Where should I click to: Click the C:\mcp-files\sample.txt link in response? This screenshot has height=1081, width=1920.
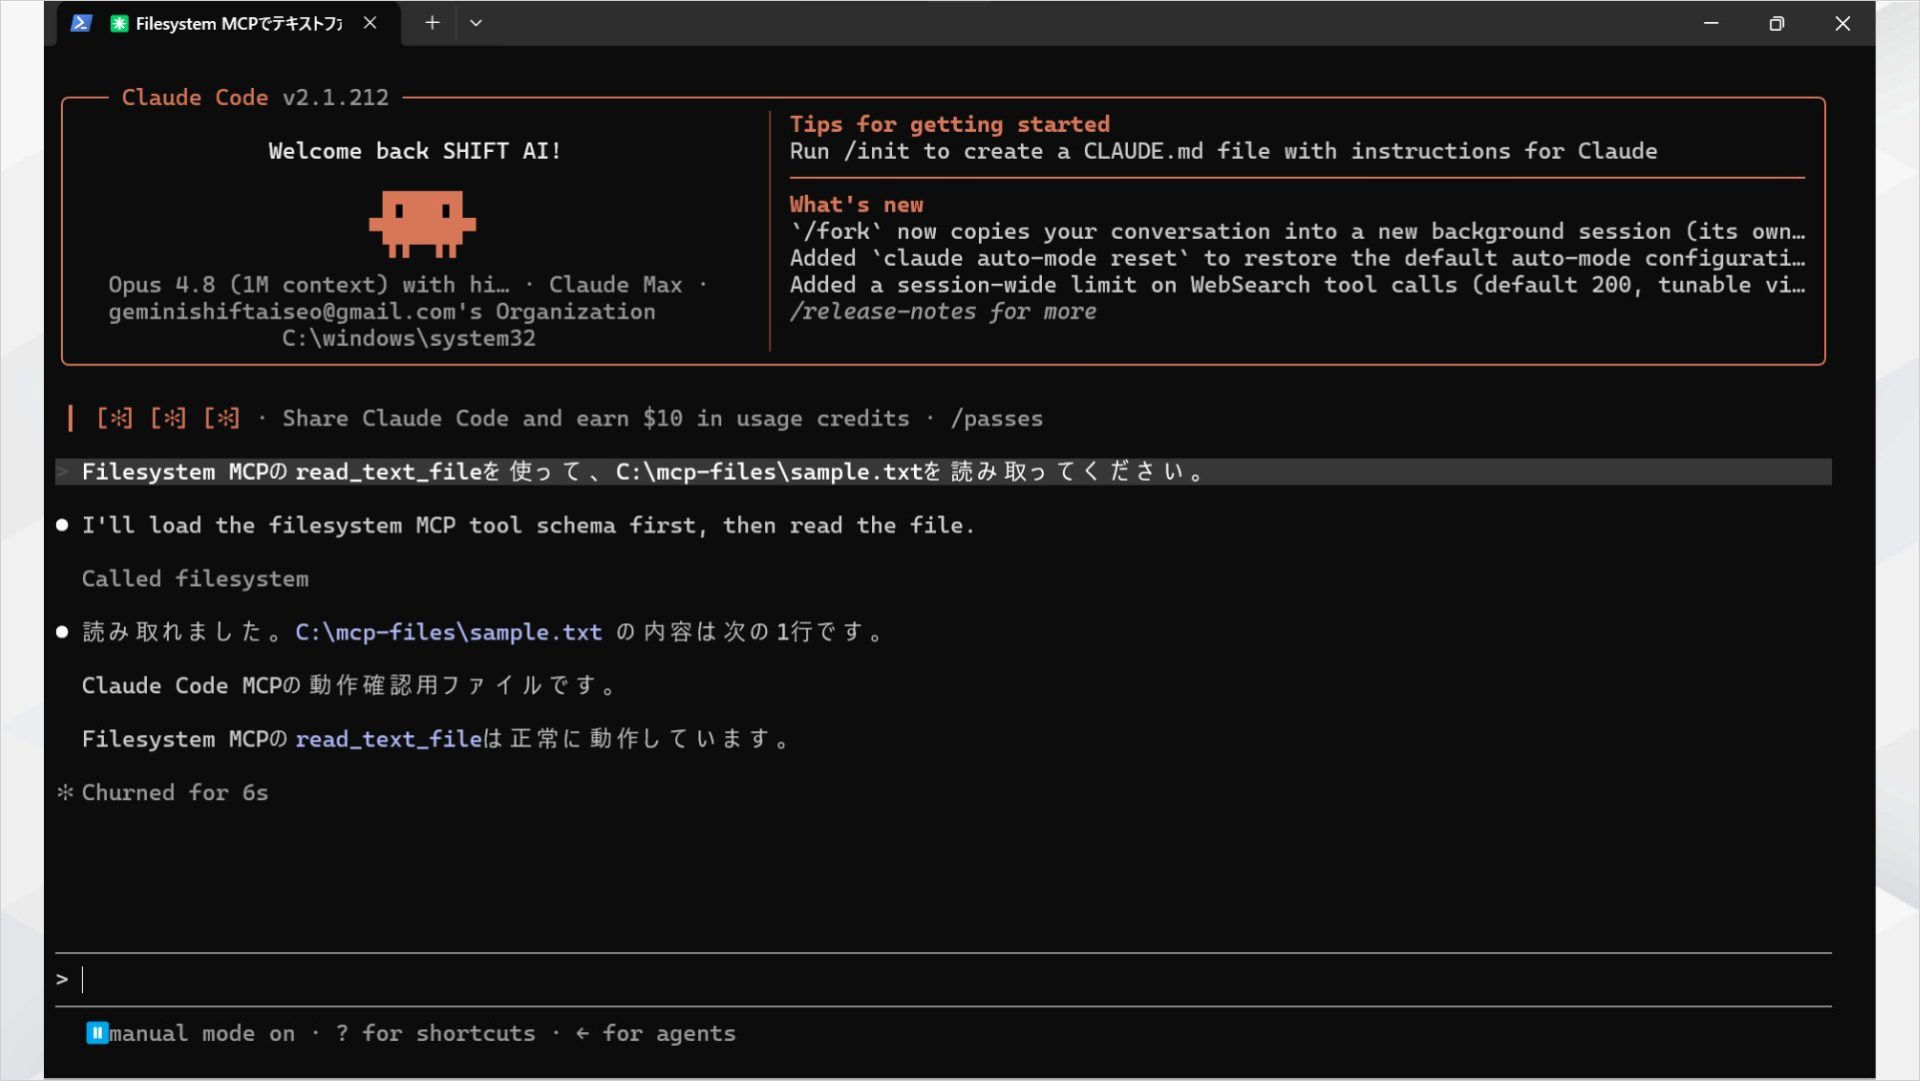point(449,632)
